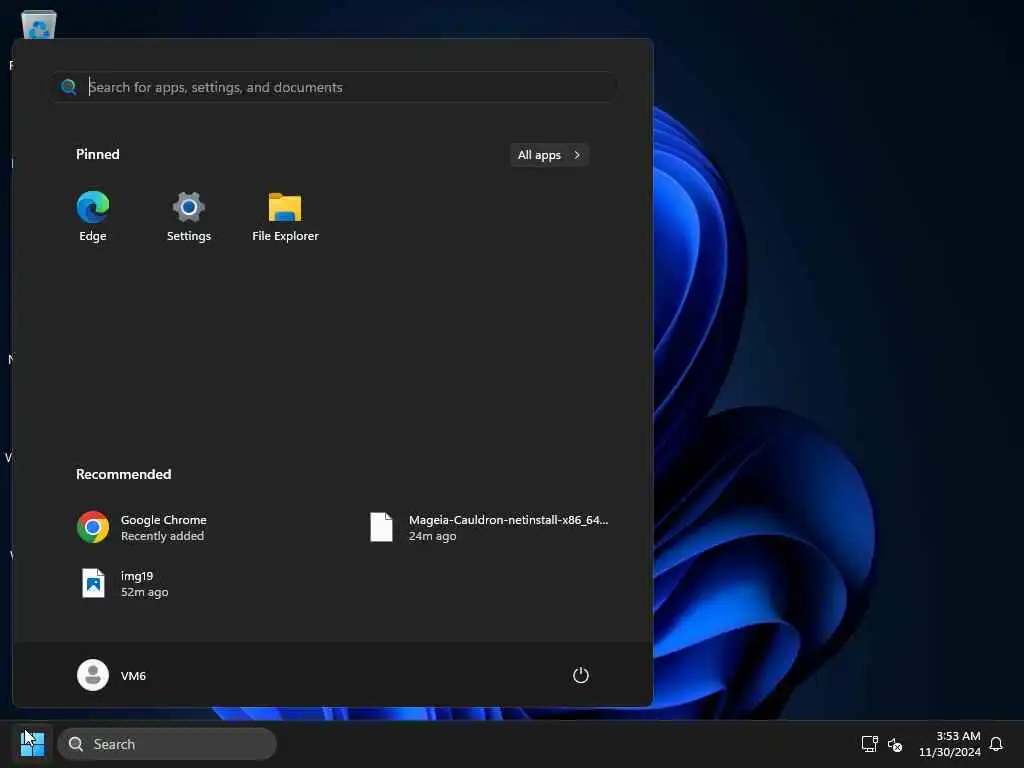1024x768 pixels.
Task: Click the search magnifier in Start menu
Action: coord(69,87)
